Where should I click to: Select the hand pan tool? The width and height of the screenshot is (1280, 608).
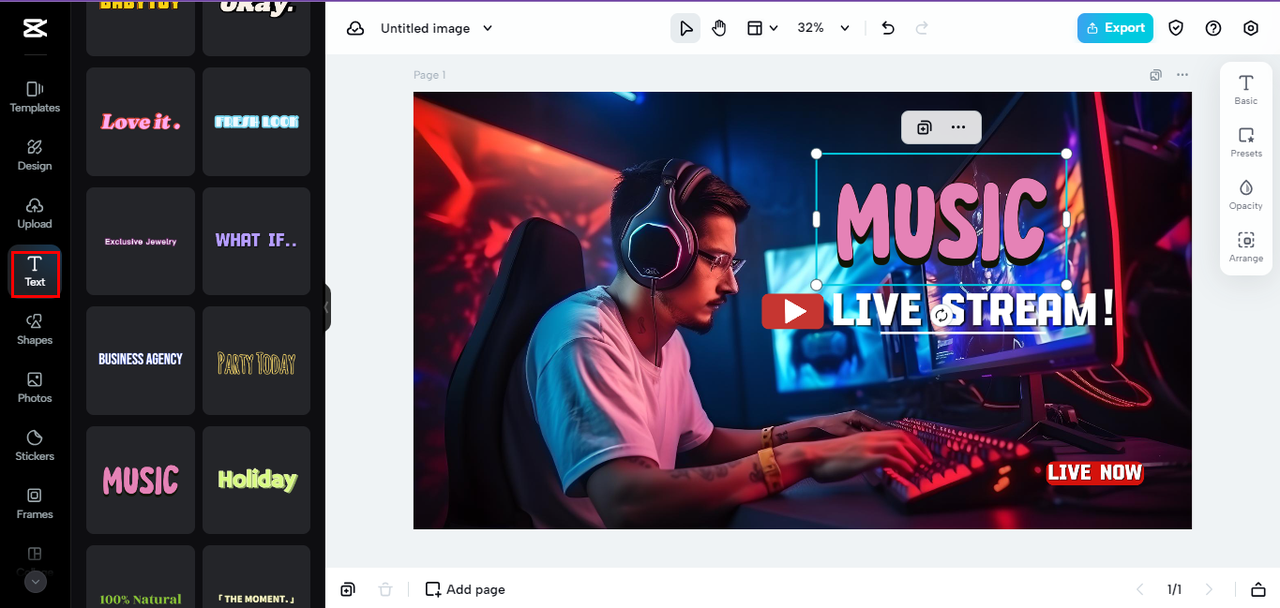[719, 28]
